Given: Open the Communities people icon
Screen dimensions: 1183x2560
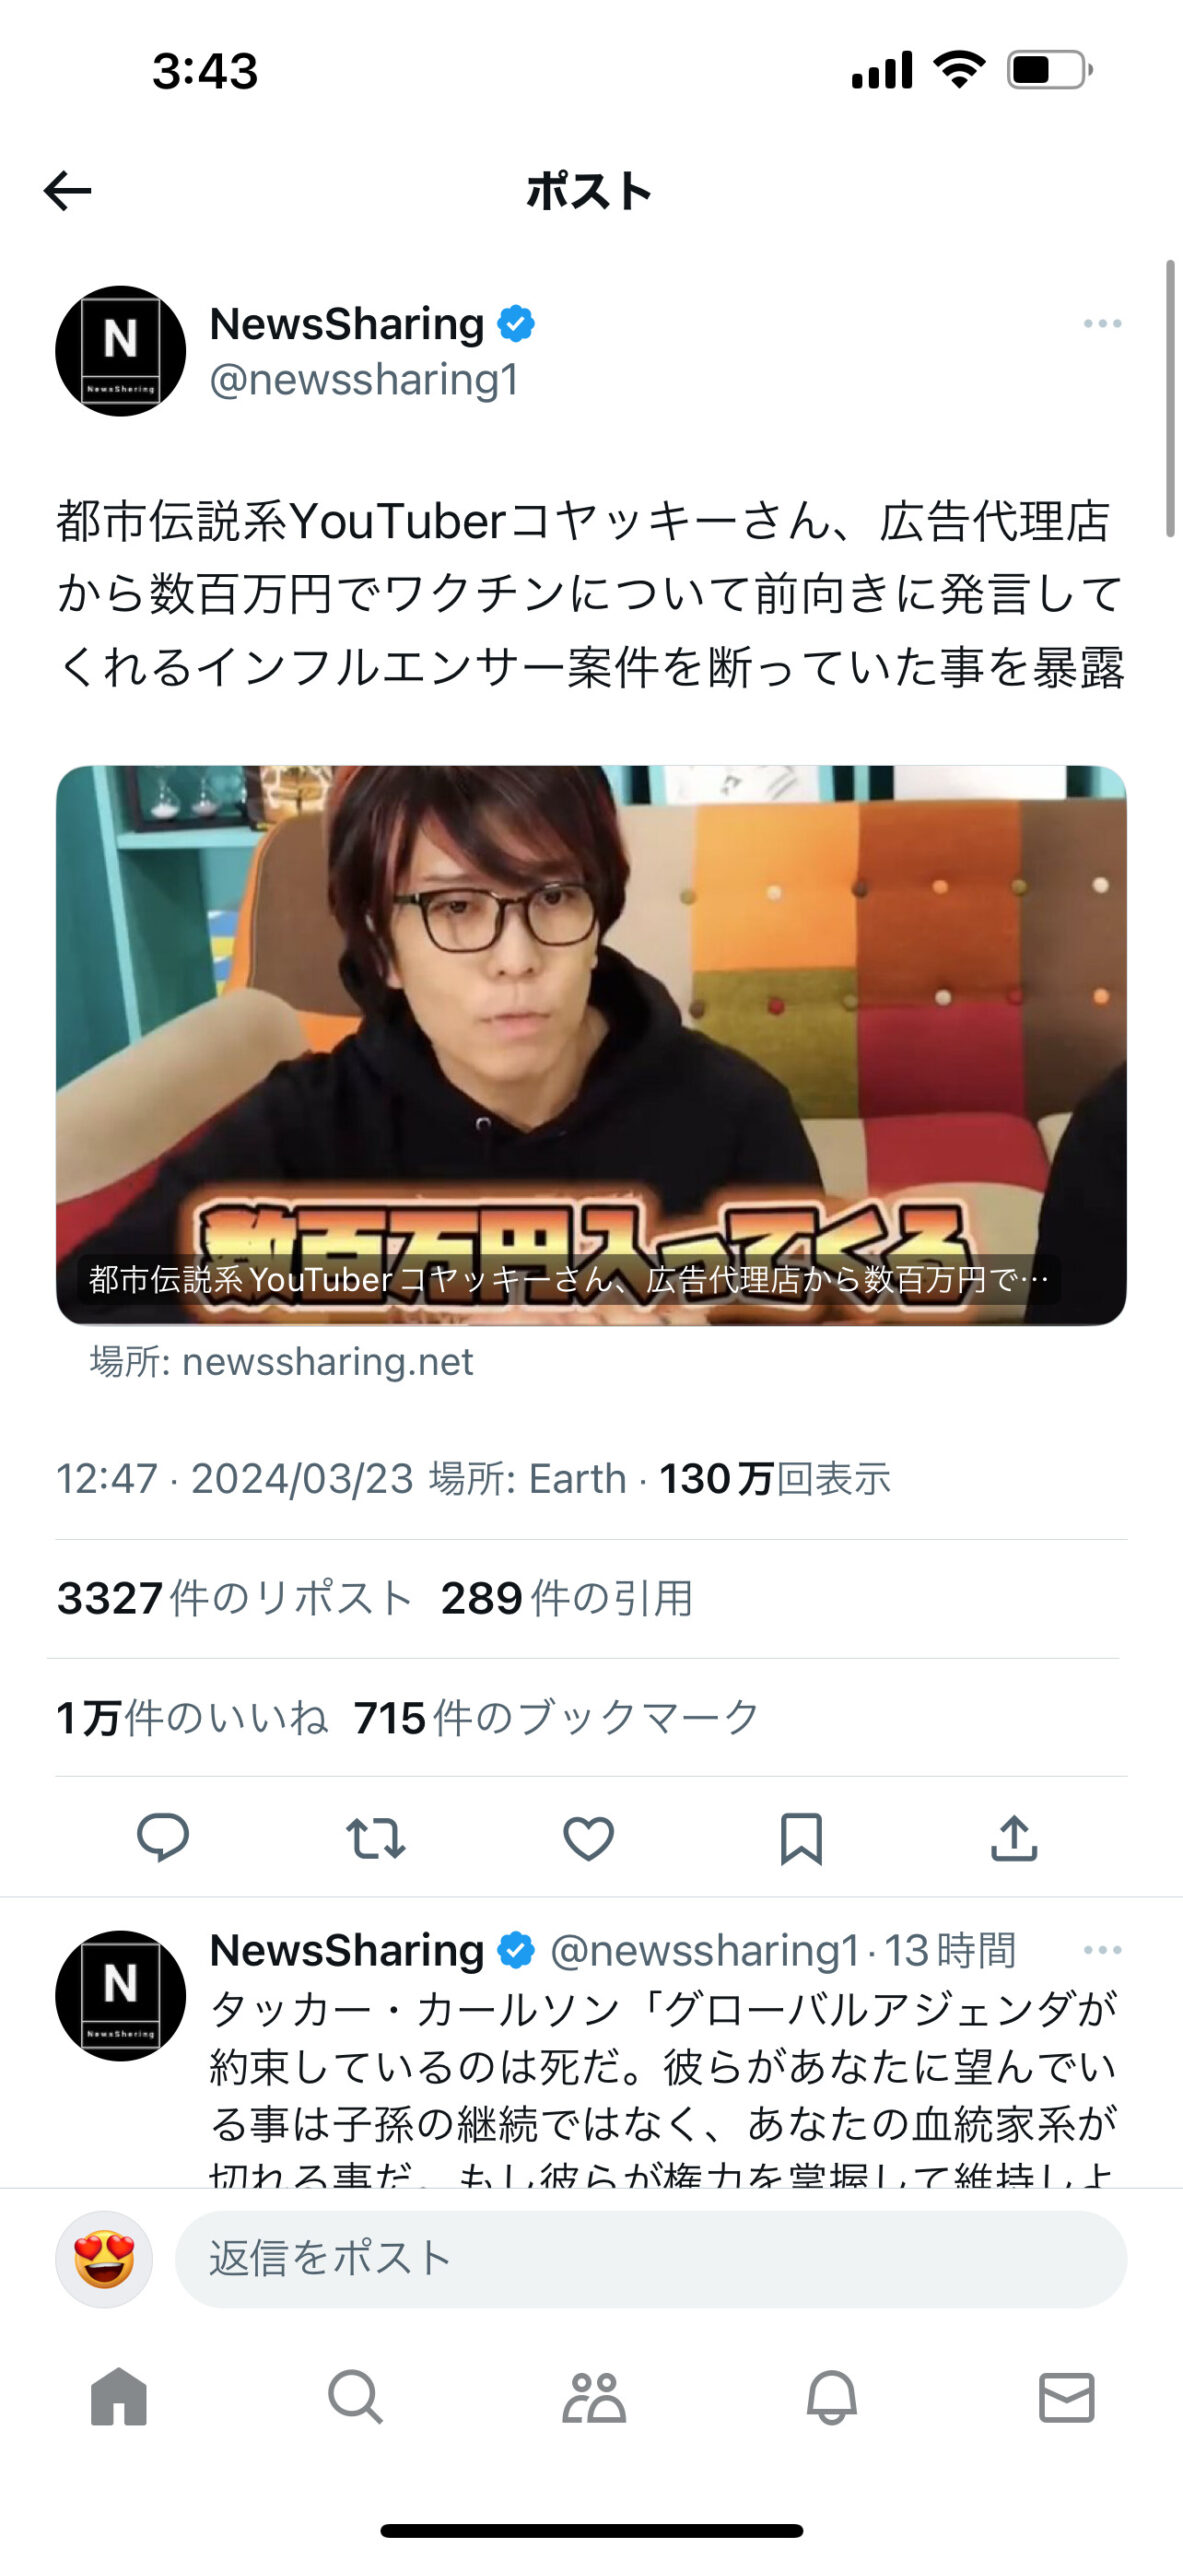Looking at the screenshot, I should (593, 2397).
